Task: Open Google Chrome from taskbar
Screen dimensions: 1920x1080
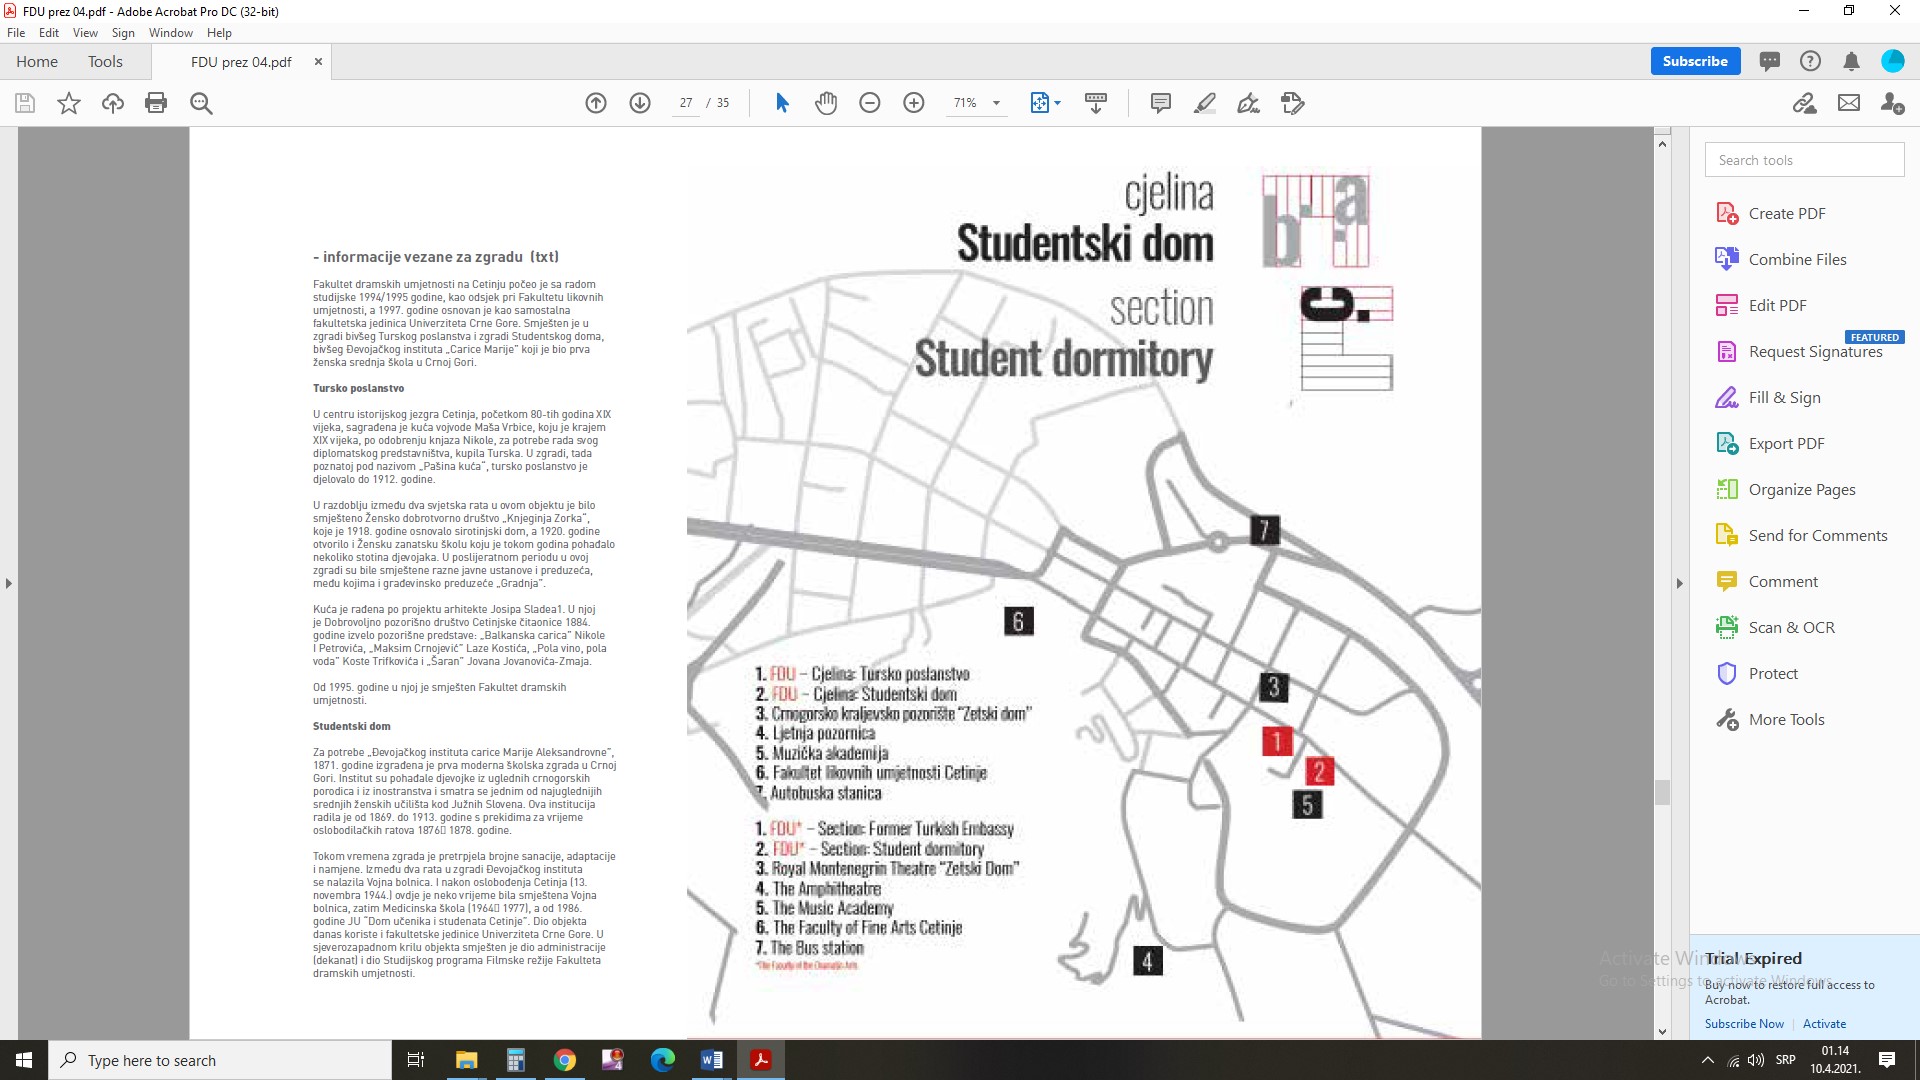Action: [564, 1060]
